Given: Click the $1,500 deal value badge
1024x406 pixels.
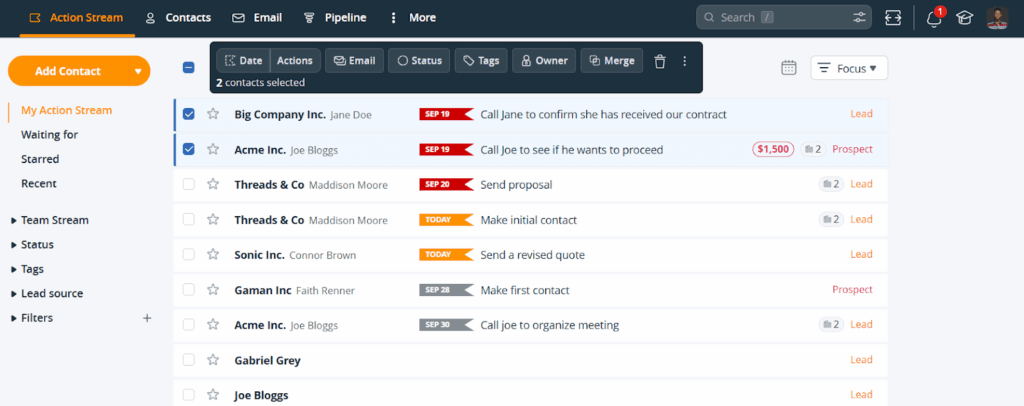Looking at the screenshot, I should point(773,149).
